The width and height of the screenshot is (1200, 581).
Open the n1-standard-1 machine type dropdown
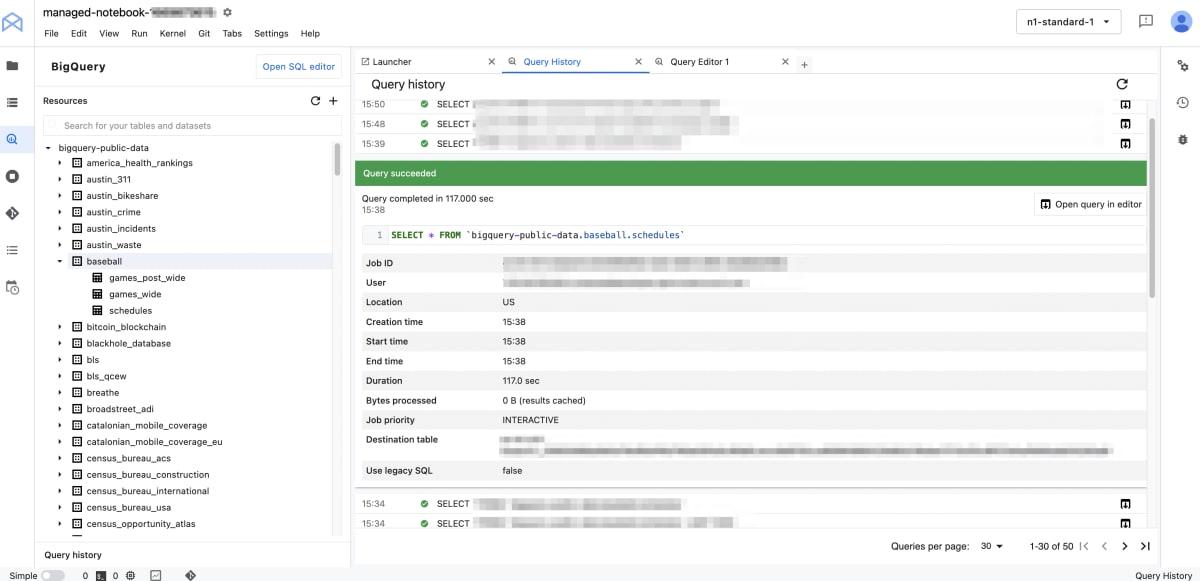click(1068, 21)
